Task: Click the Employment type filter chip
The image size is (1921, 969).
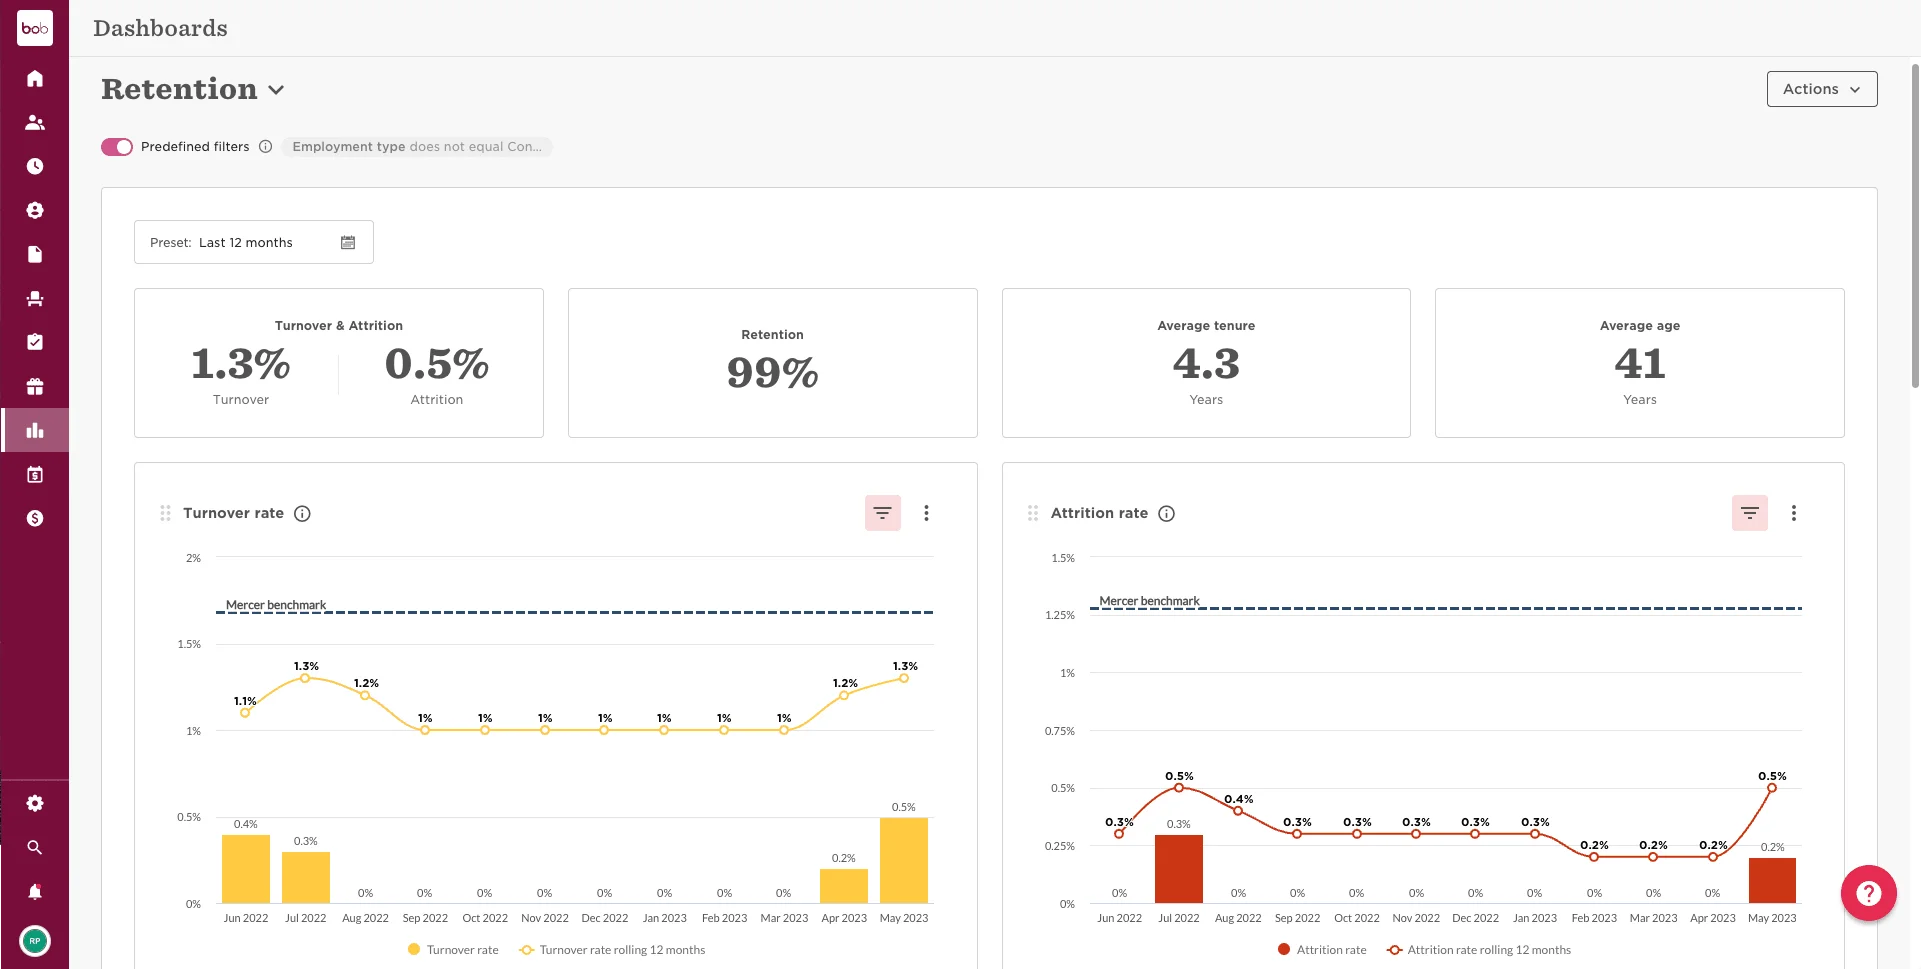Action: pos(417,146)
